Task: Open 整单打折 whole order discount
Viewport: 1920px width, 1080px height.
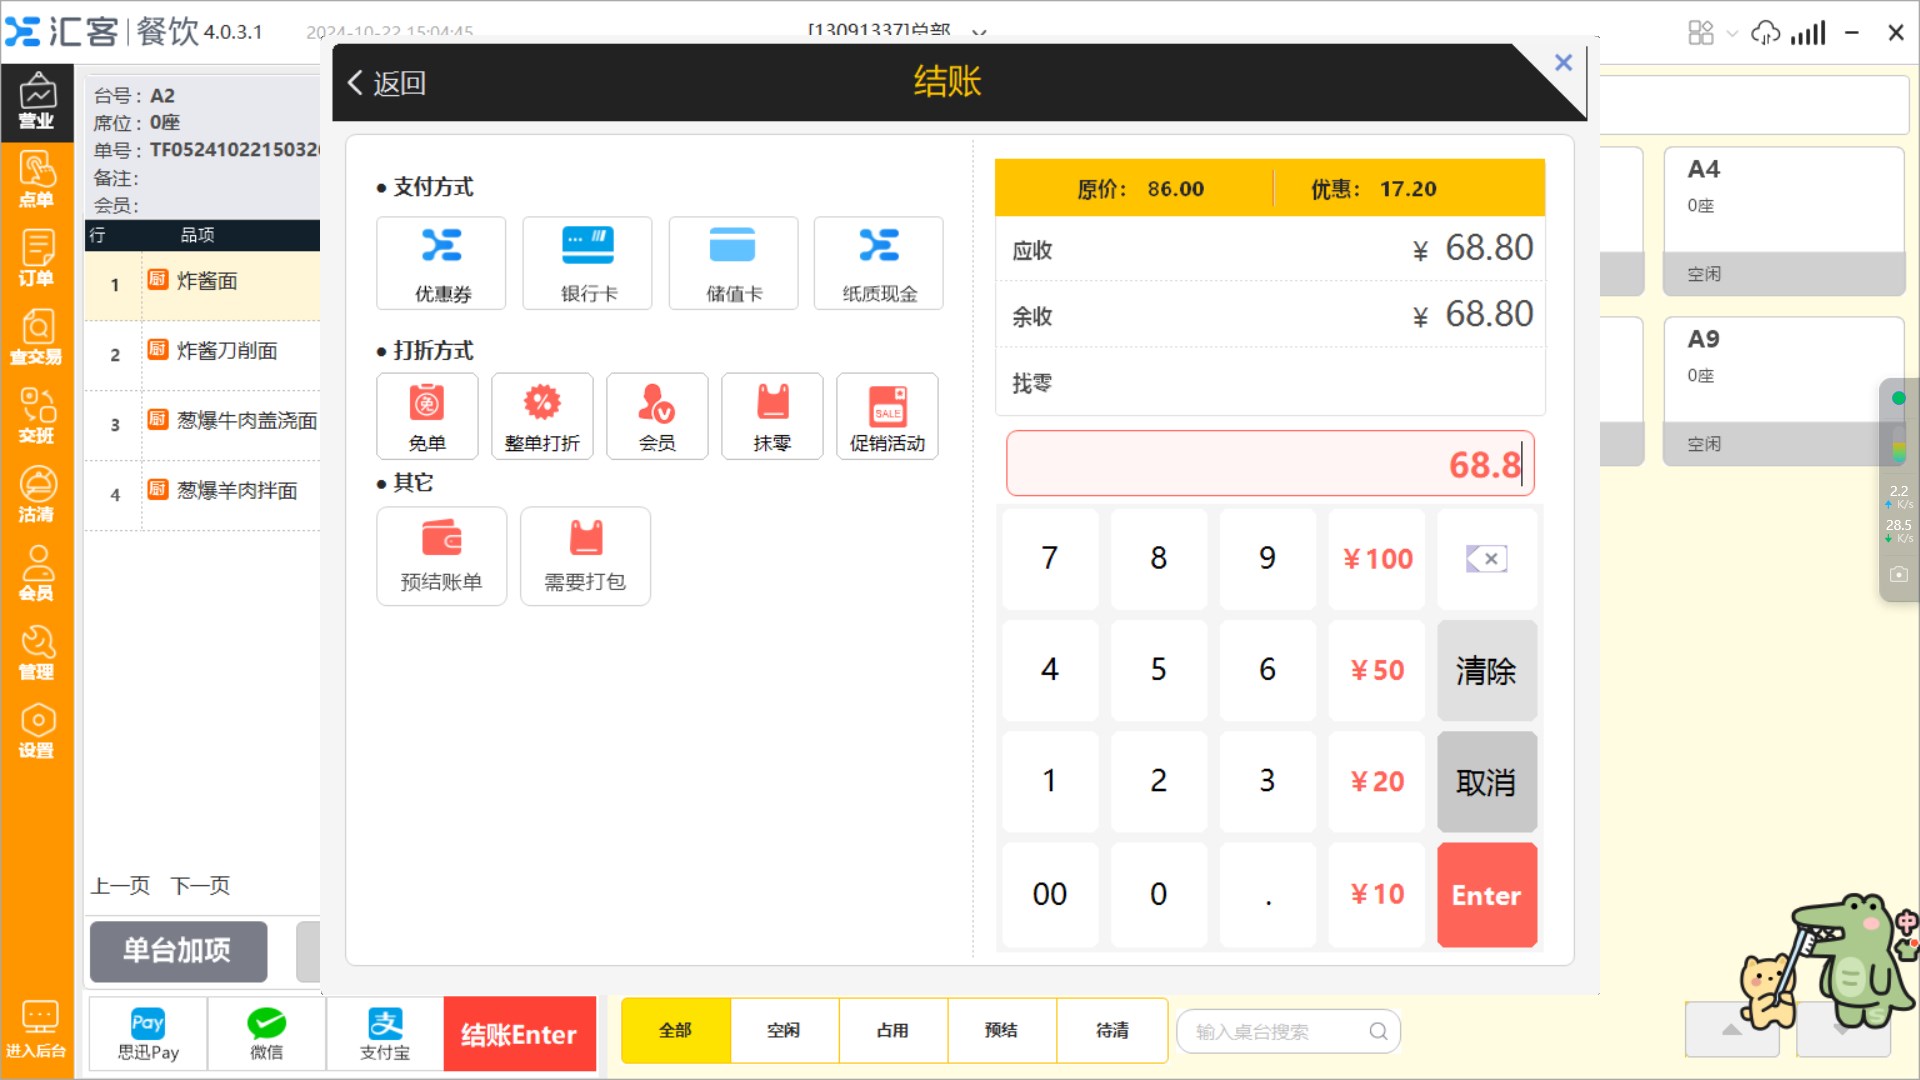Action: (542, 416)
